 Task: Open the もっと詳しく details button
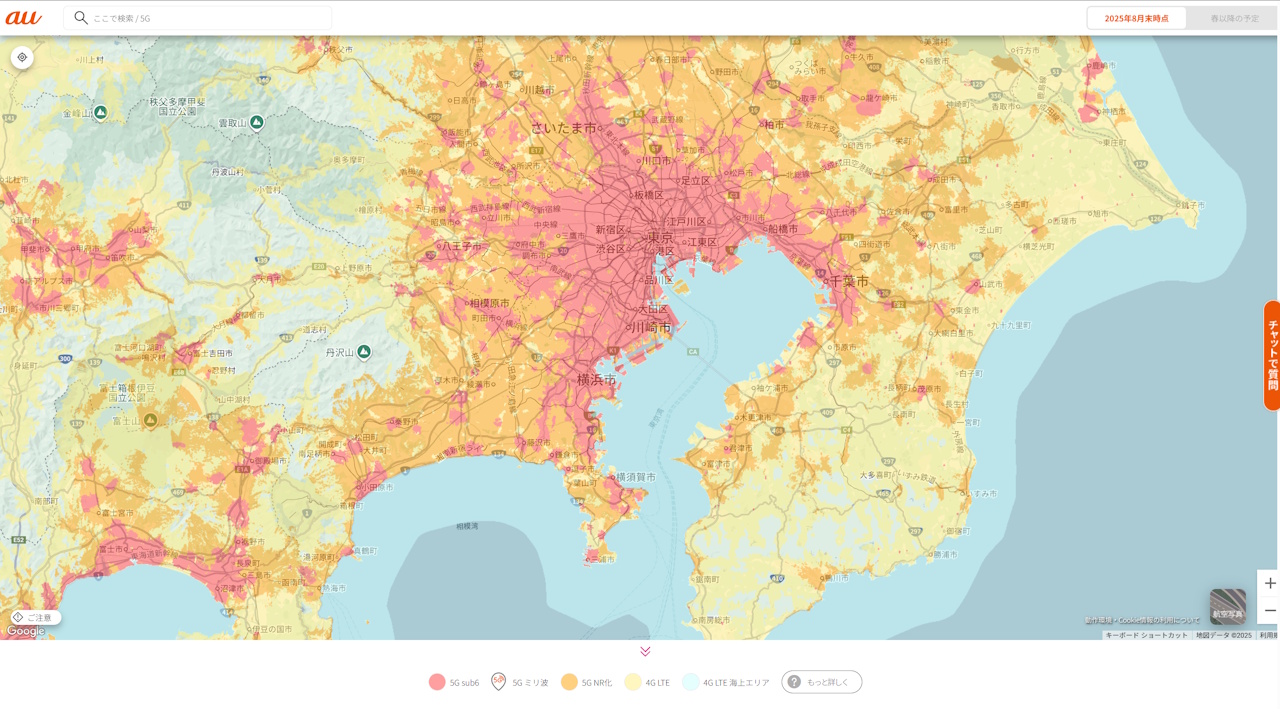pos(822,682)
